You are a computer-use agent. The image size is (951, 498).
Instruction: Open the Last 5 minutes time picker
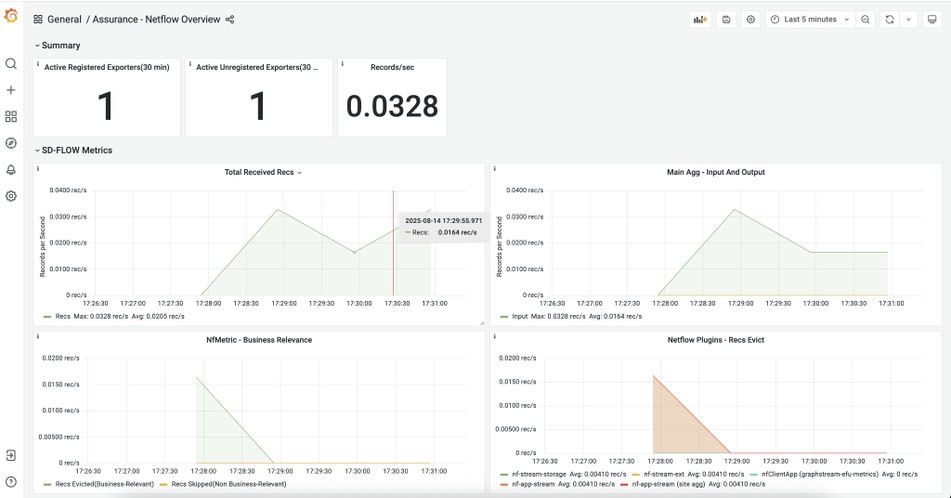click(810, 19)
